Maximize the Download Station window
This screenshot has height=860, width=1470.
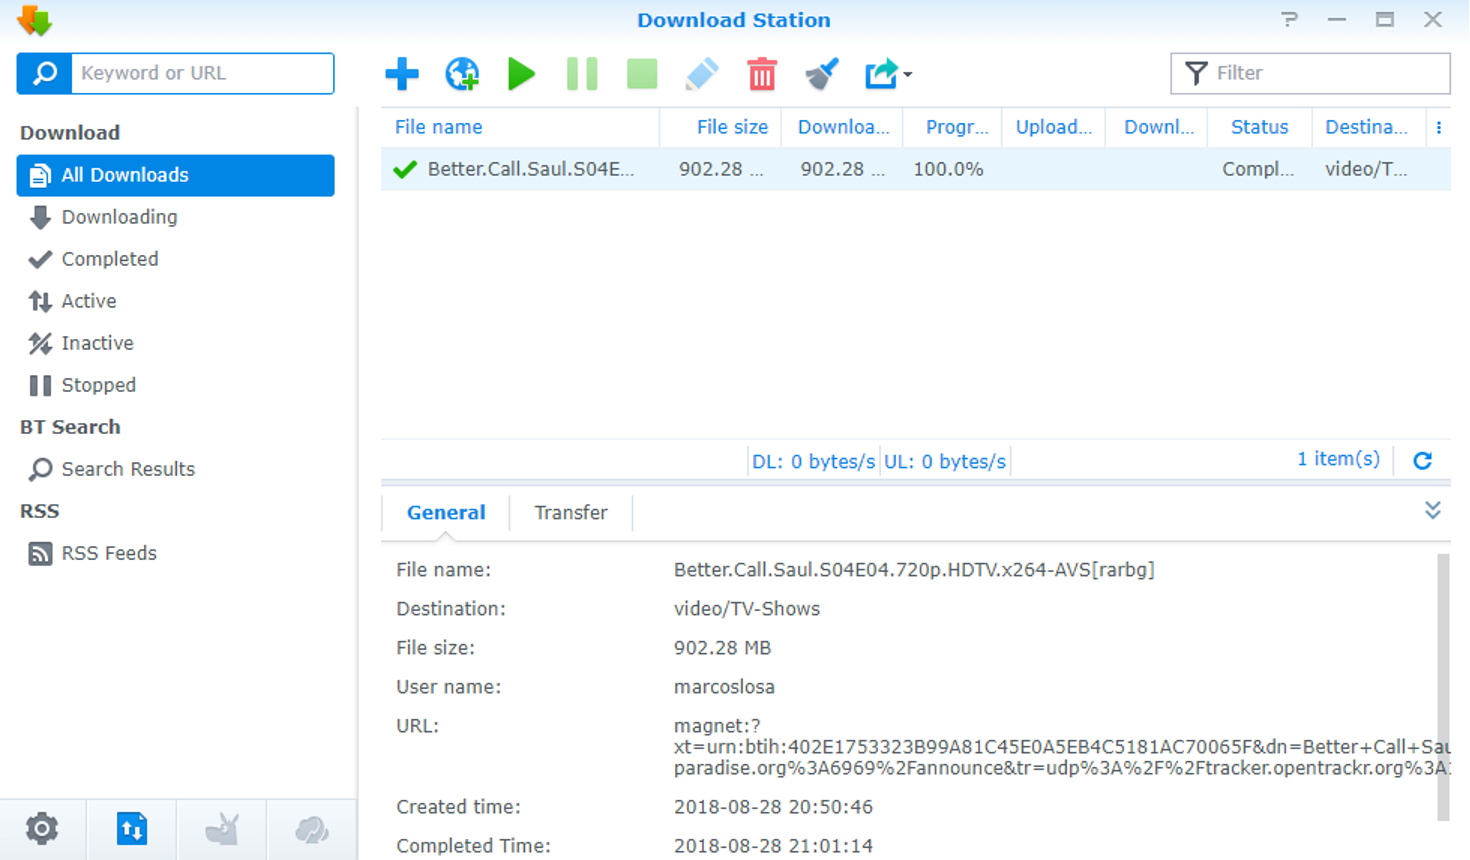coord(1385,20)
